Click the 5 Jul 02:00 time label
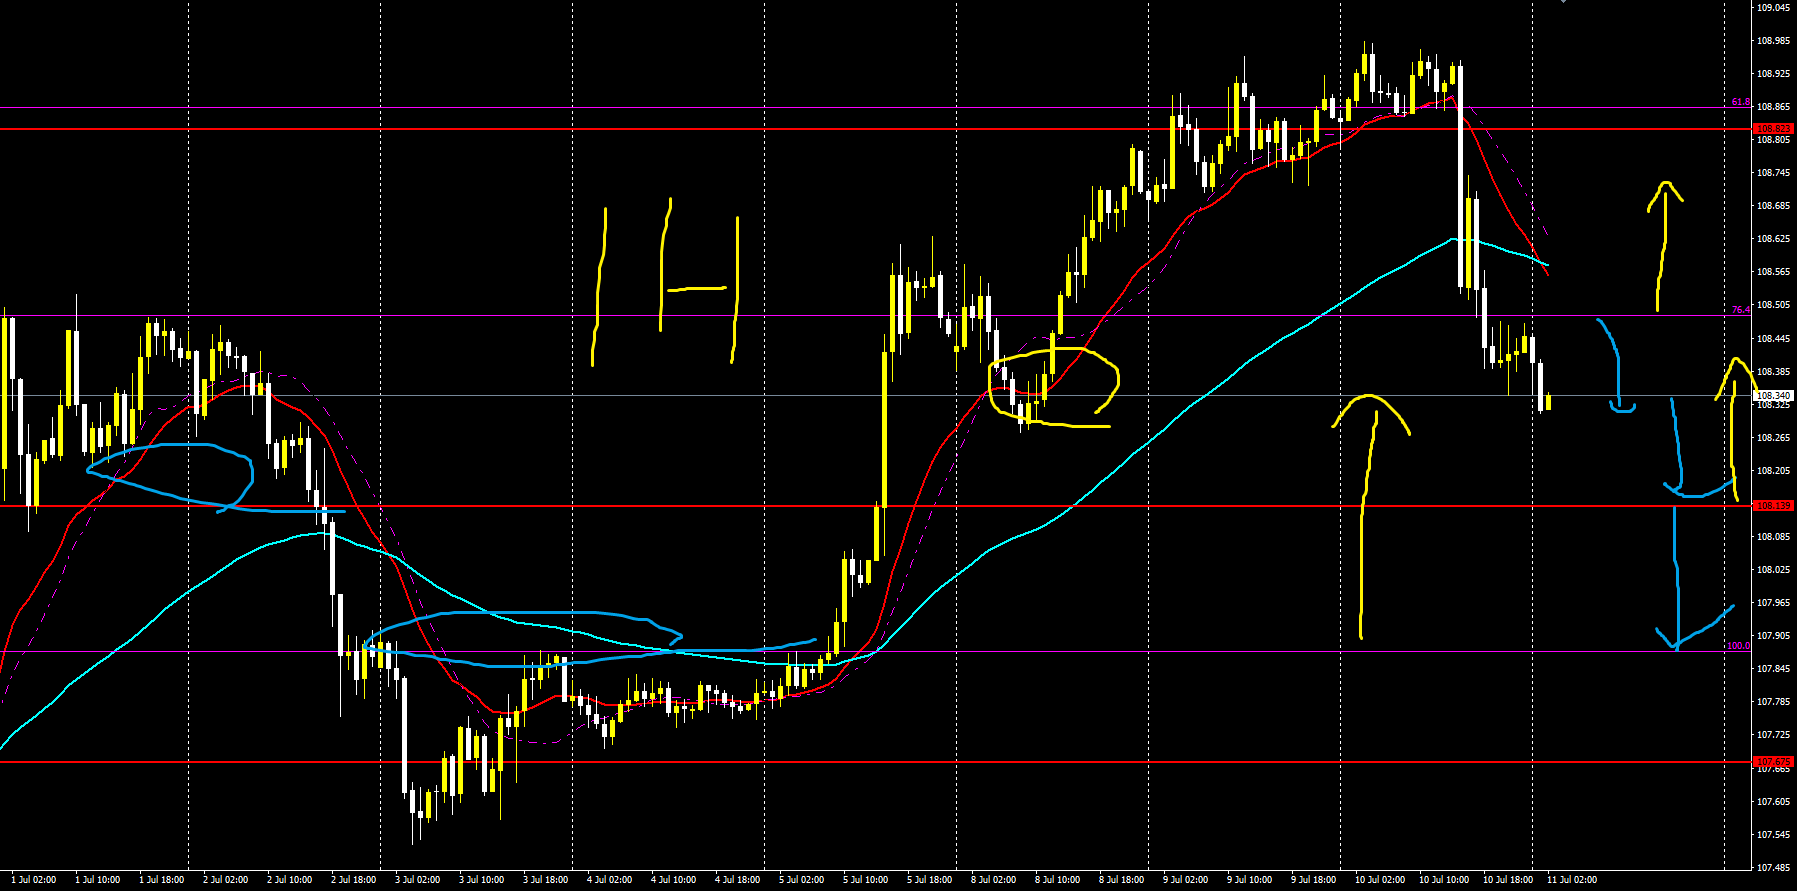This screenshot has width=1797, height=891. [x=802, y=880]
